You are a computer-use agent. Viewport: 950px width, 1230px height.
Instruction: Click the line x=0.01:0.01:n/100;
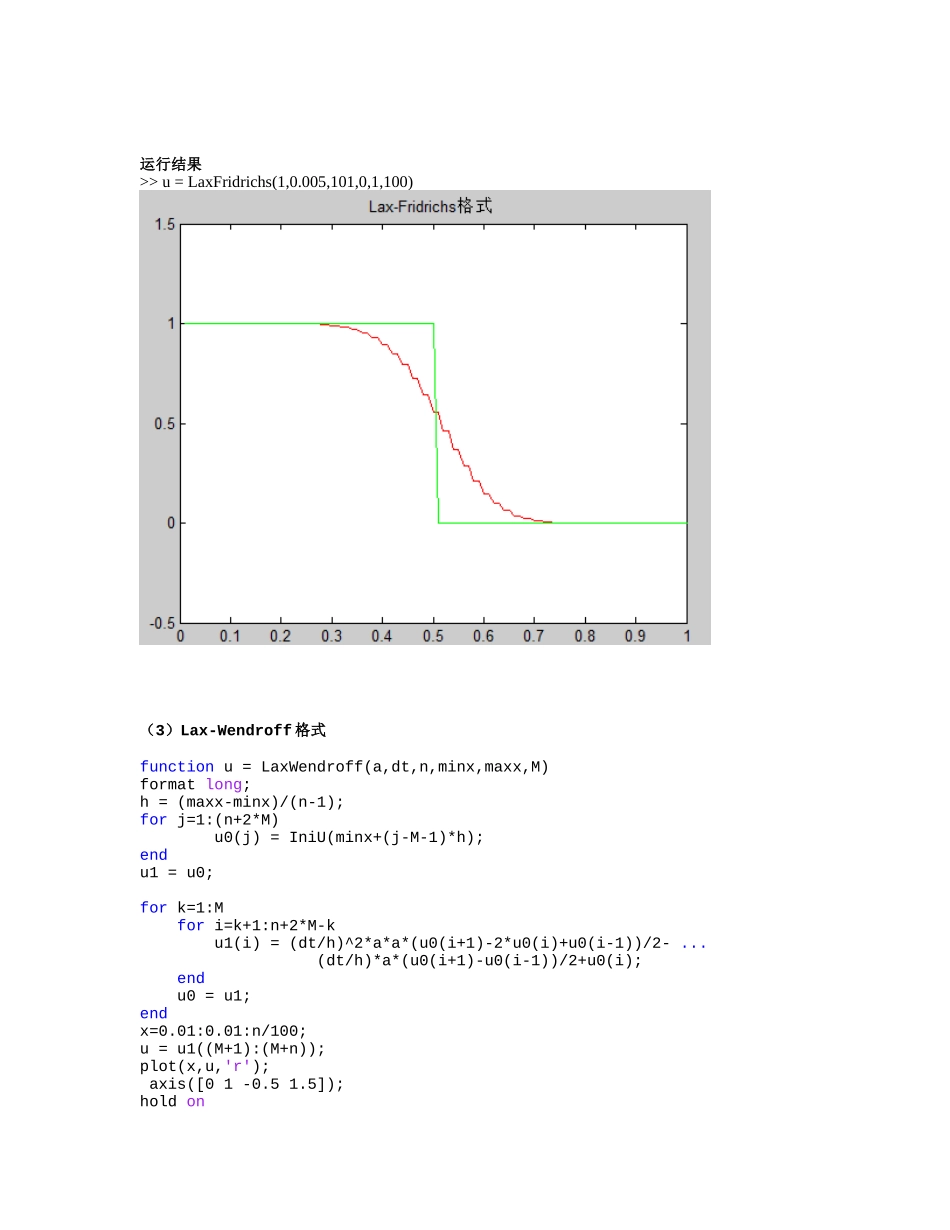223,1032
